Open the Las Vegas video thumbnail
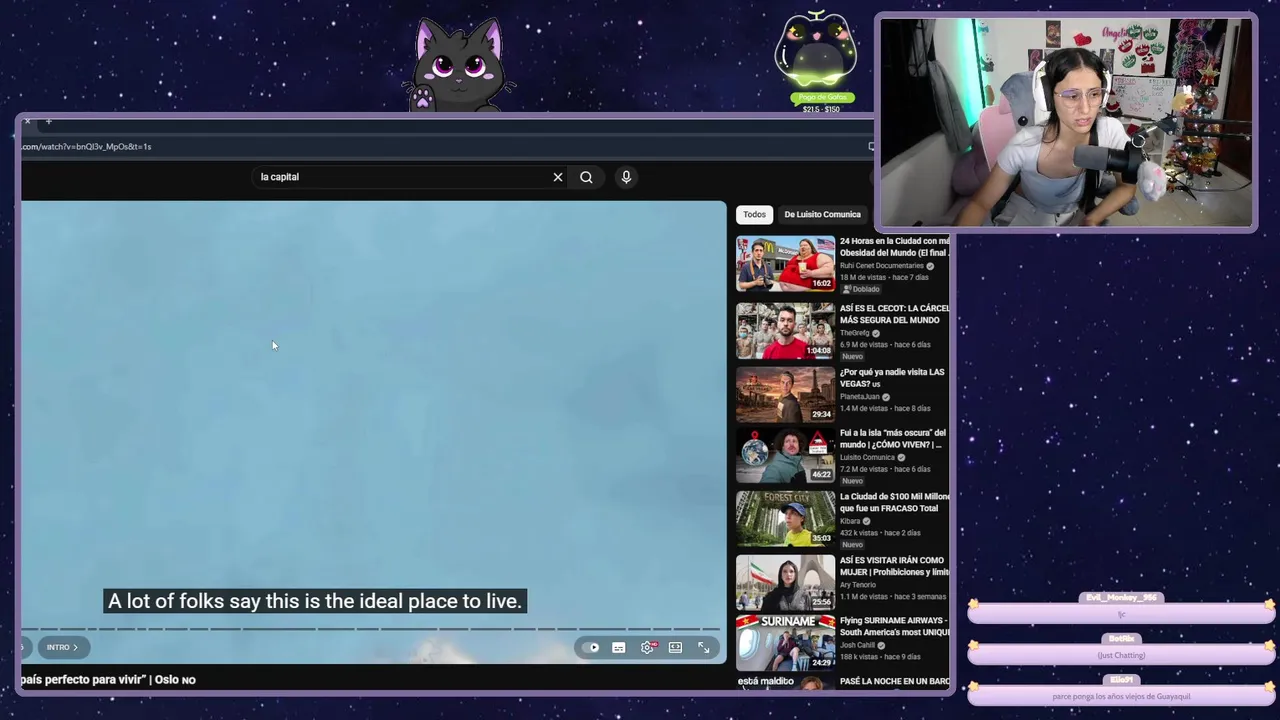The width and height of the screenshot is (1280, 720). (785, 394)
